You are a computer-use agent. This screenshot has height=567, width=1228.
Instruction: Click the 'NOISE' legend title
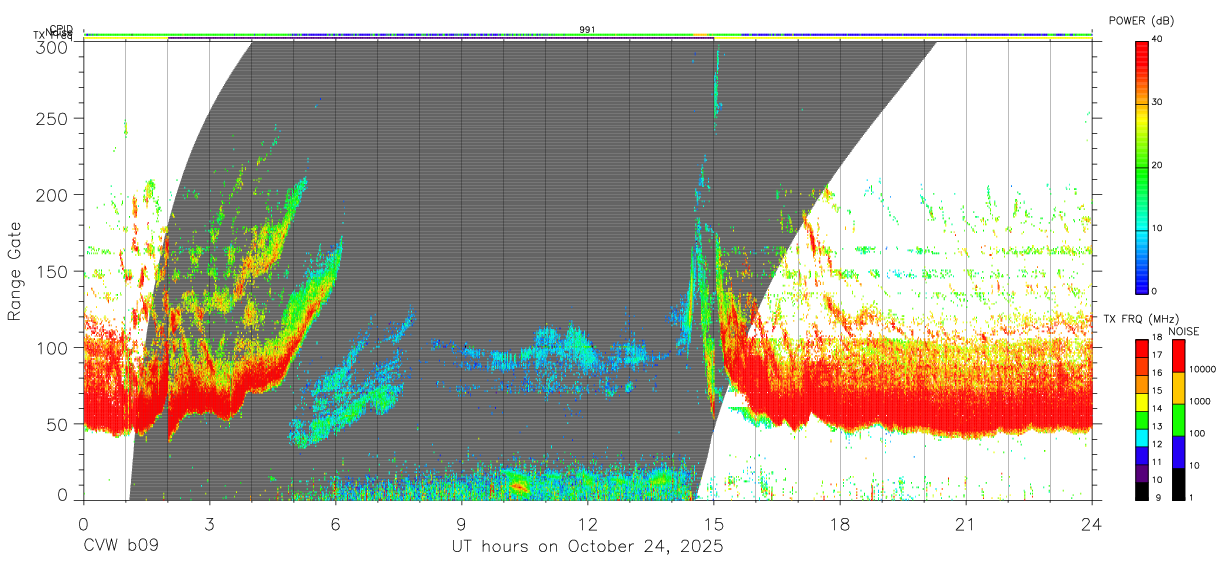point(1184,331)
